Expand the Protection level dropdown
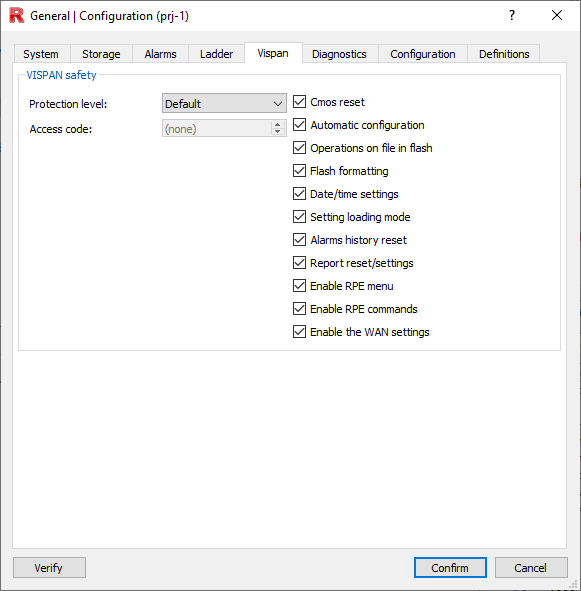581x591 pixels. pyautogui.click(x=224, y=103)
